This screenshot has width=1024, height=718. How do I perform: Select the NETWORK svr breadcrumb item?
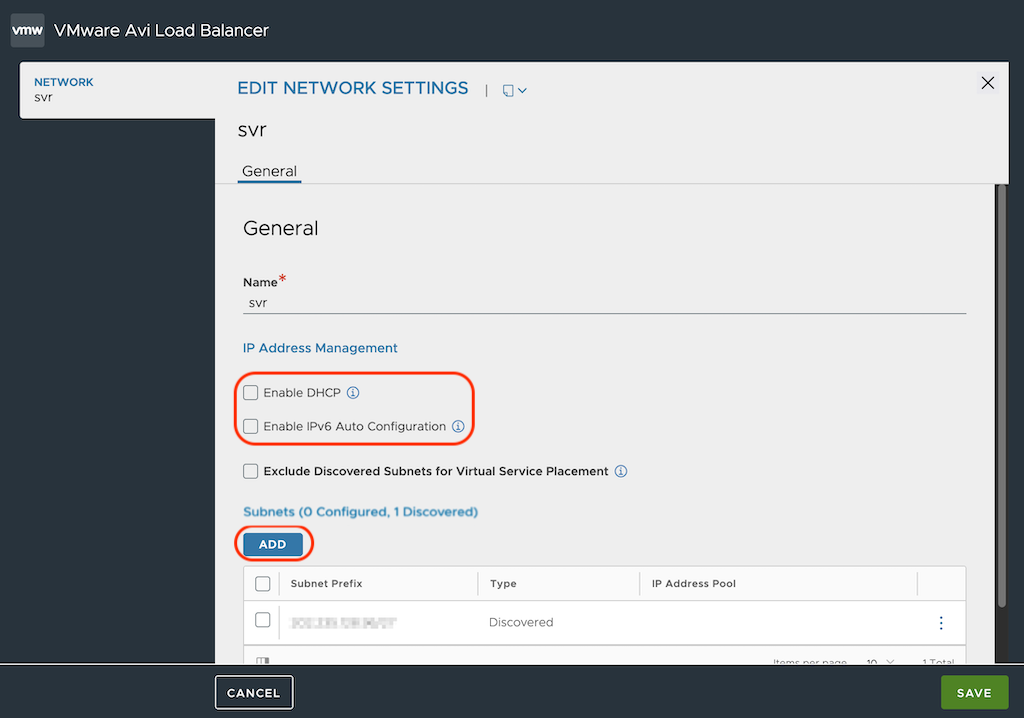(x=64, y=89)
